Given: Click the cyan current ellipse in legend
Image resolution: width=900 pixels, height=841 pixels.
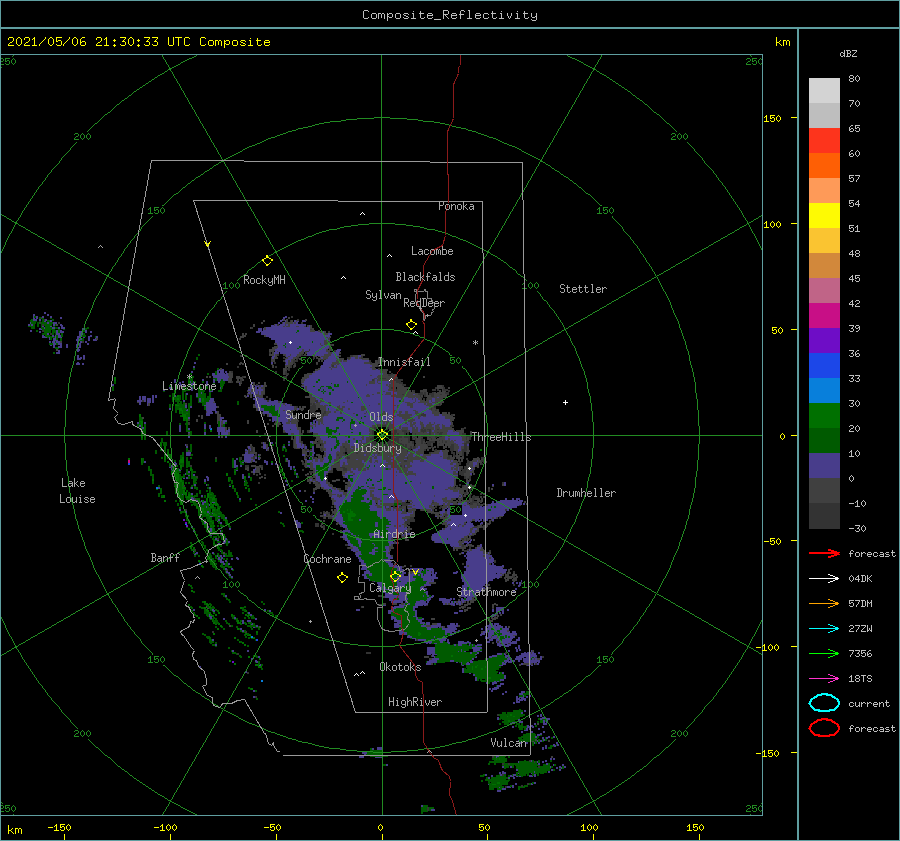Looking at the screenshot, I should click(824, 703).
